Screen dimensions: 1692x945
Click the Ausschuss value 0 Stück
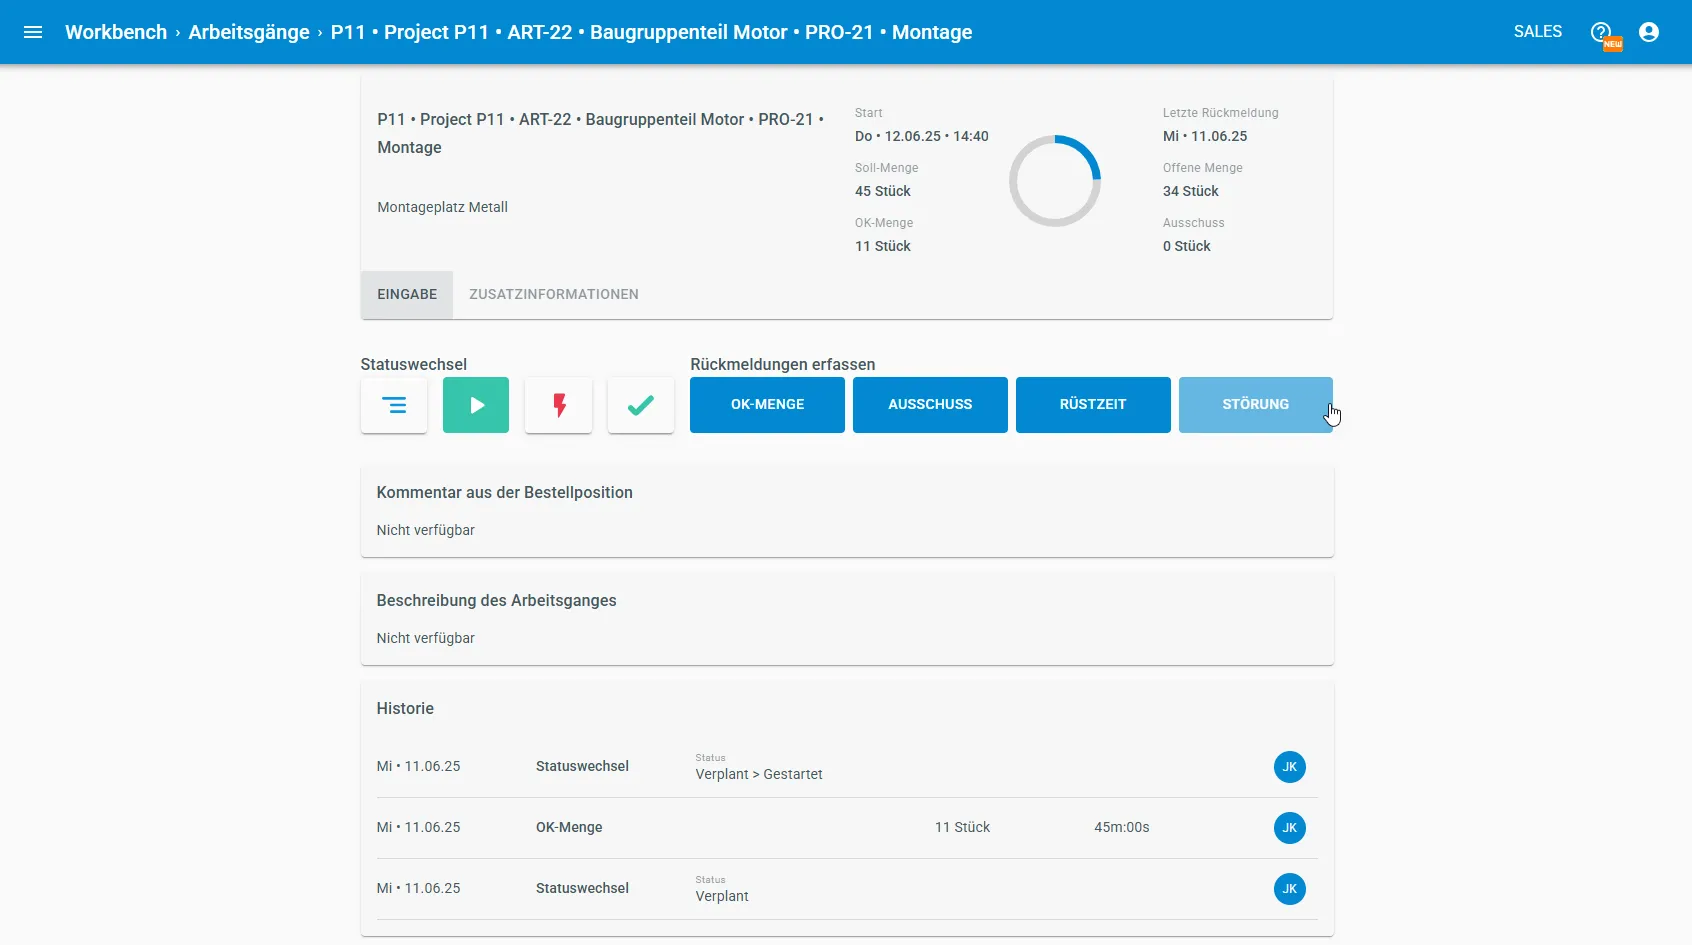click(x=1187, y=246)
